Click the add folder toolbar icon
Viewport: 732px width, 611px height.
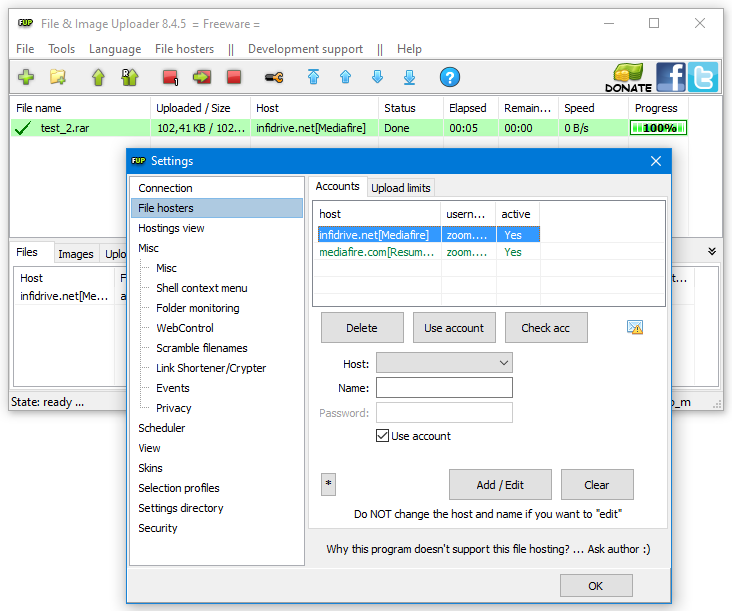58,77
